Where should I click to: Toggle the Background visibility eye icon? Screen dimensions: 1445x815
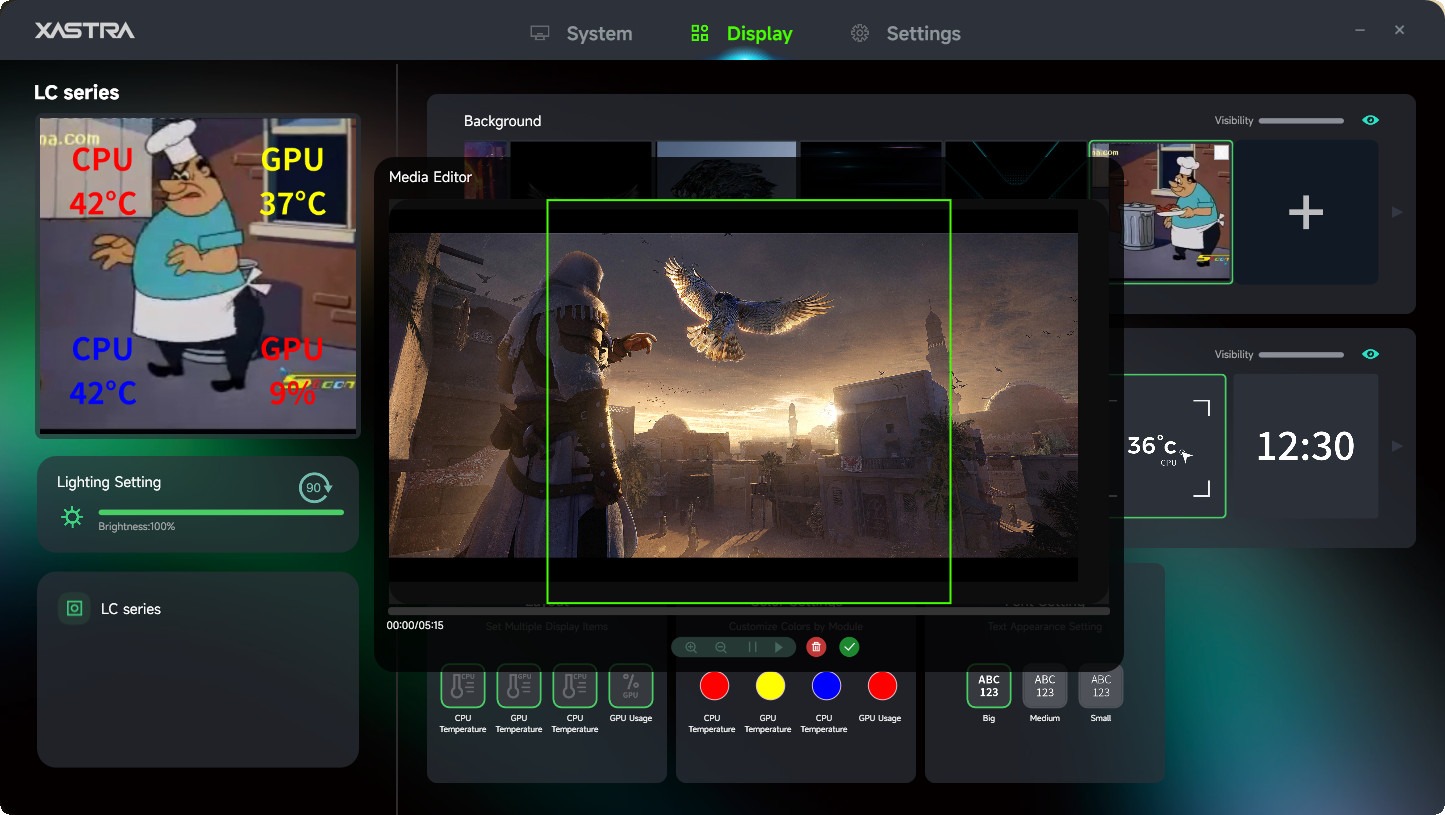pos(1370,120)
